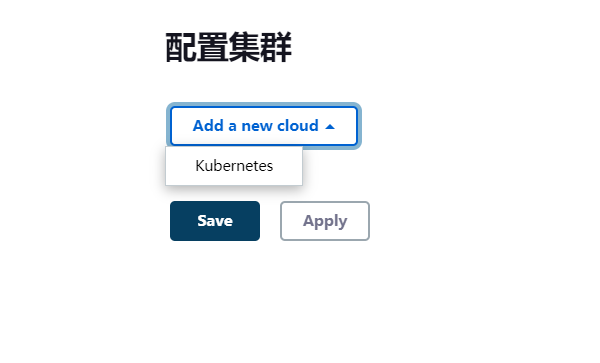Click the caret arrow beside Add a new cloud
Viewport: 600px width, 363px height.
[330, 127]
